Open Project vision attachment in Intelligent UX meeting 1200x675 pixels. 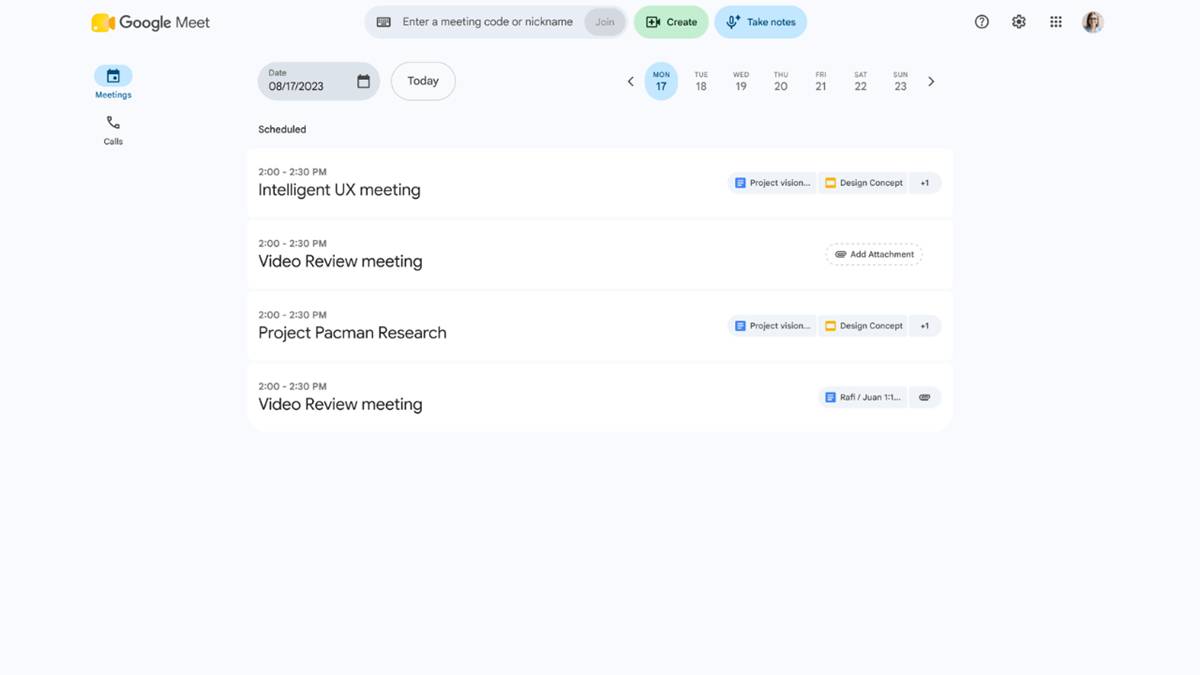tap(772, 183)
